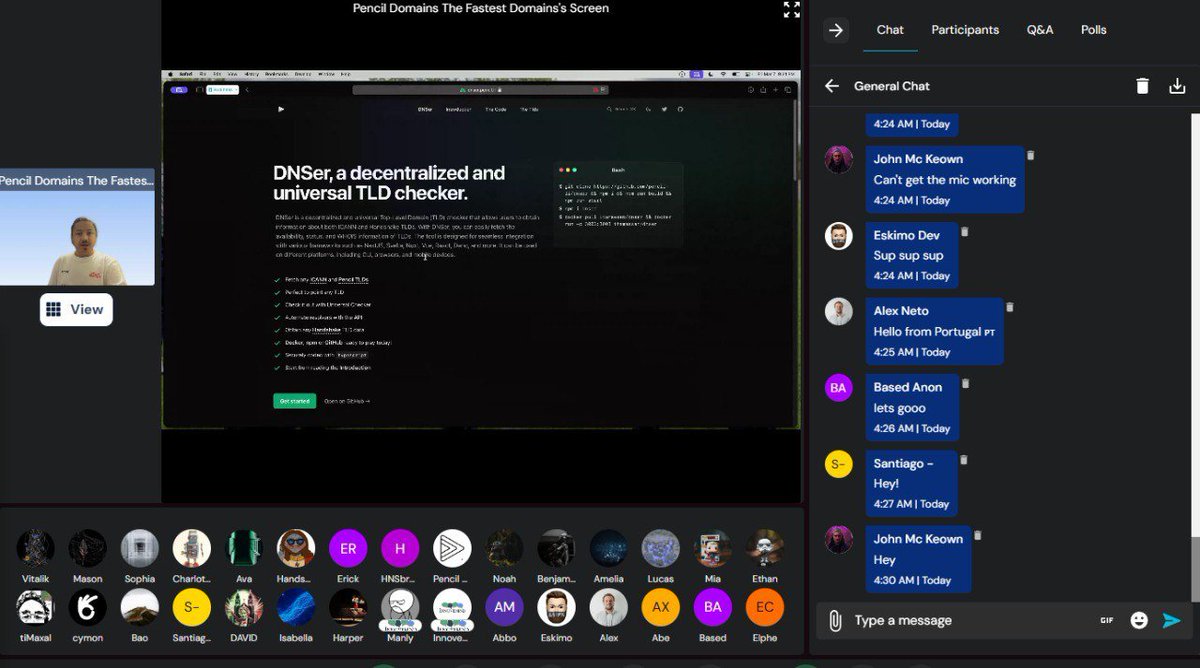The image size is (1200, 668).
Task: Select participant Charlot's avatar
Action: (192, 549)
